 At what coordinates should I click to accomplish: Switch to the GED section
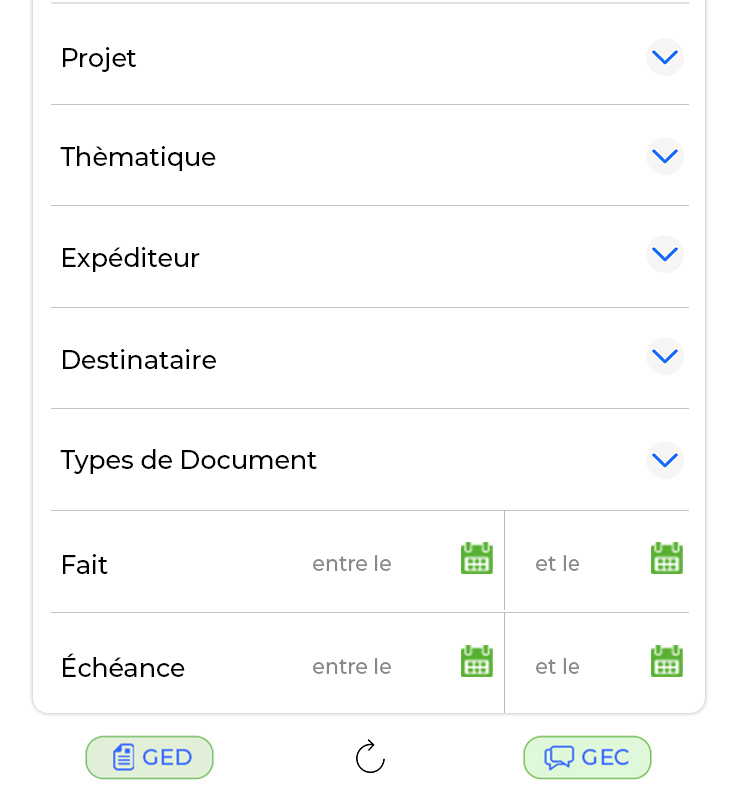tap(150, 757)
